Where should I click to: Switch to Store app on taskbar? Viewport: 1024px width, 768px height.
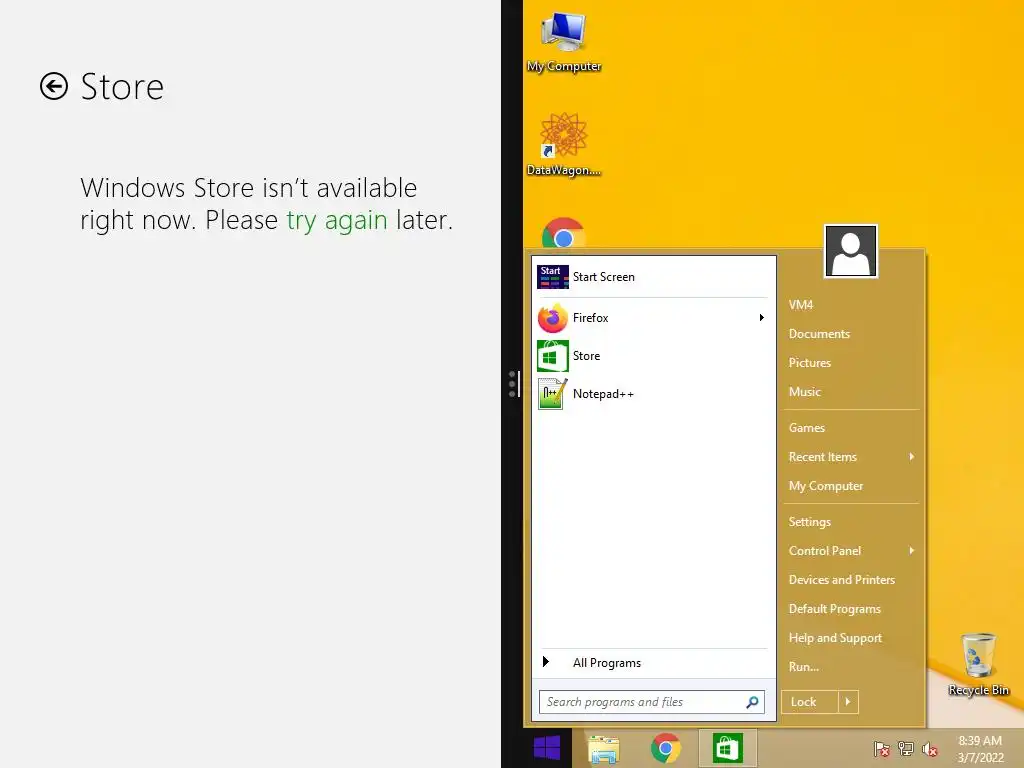click(728, 748)
